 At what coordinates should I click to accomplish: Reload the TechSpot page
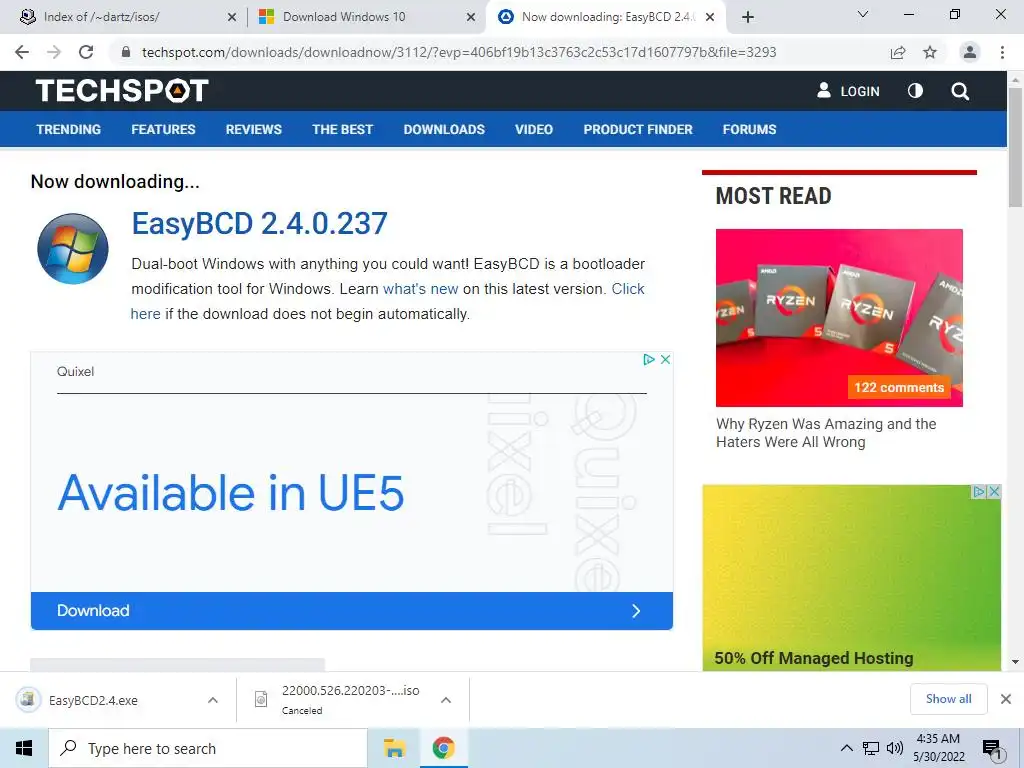click(x=86, y=52)
